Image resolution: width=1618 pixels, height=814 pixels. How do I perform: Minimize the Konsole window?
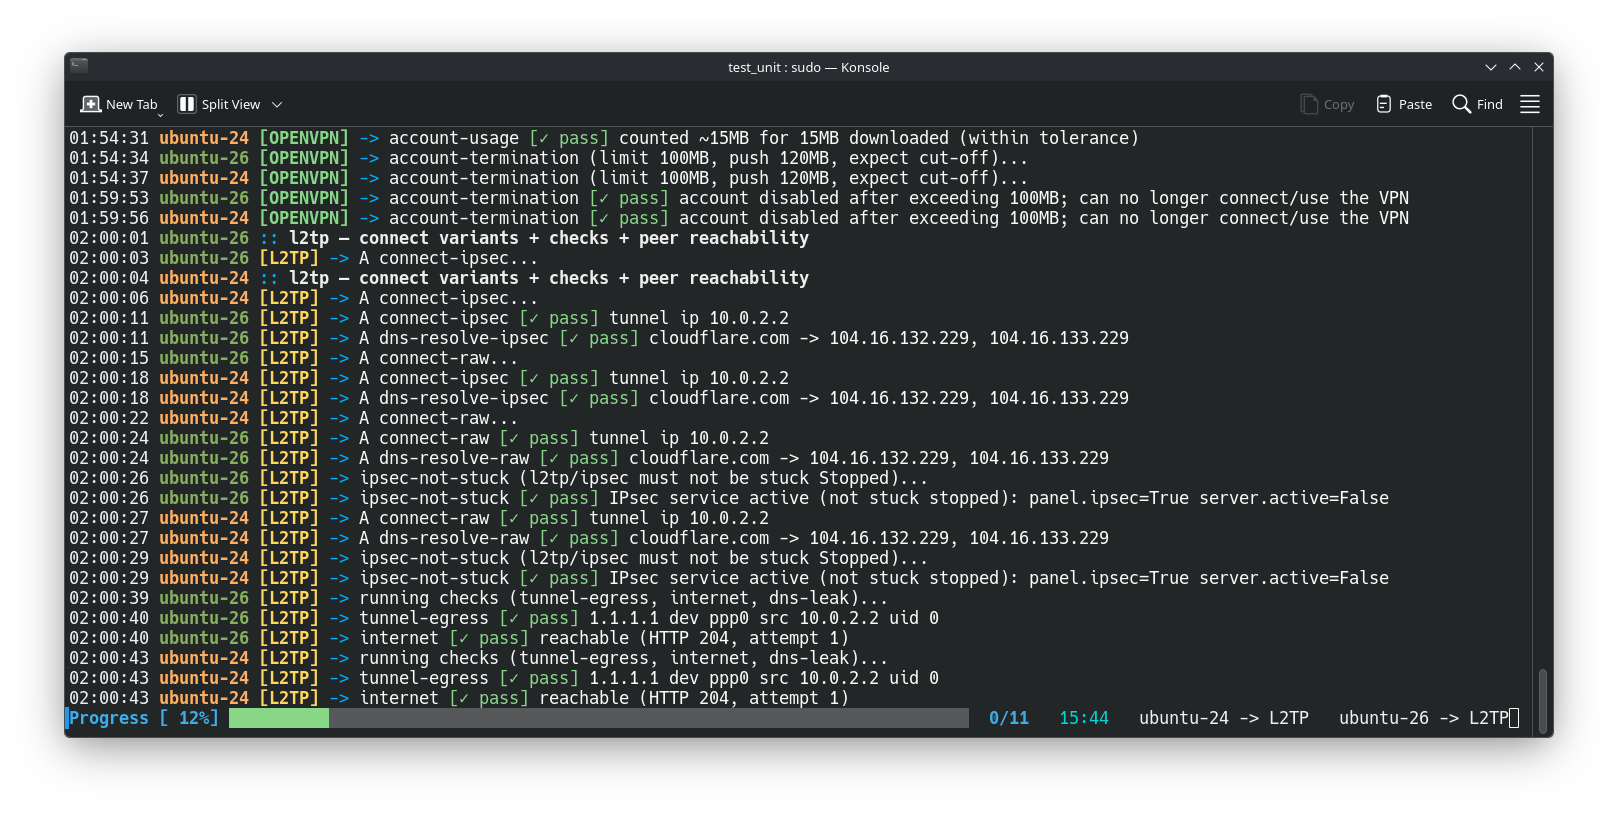(1491, 67)
